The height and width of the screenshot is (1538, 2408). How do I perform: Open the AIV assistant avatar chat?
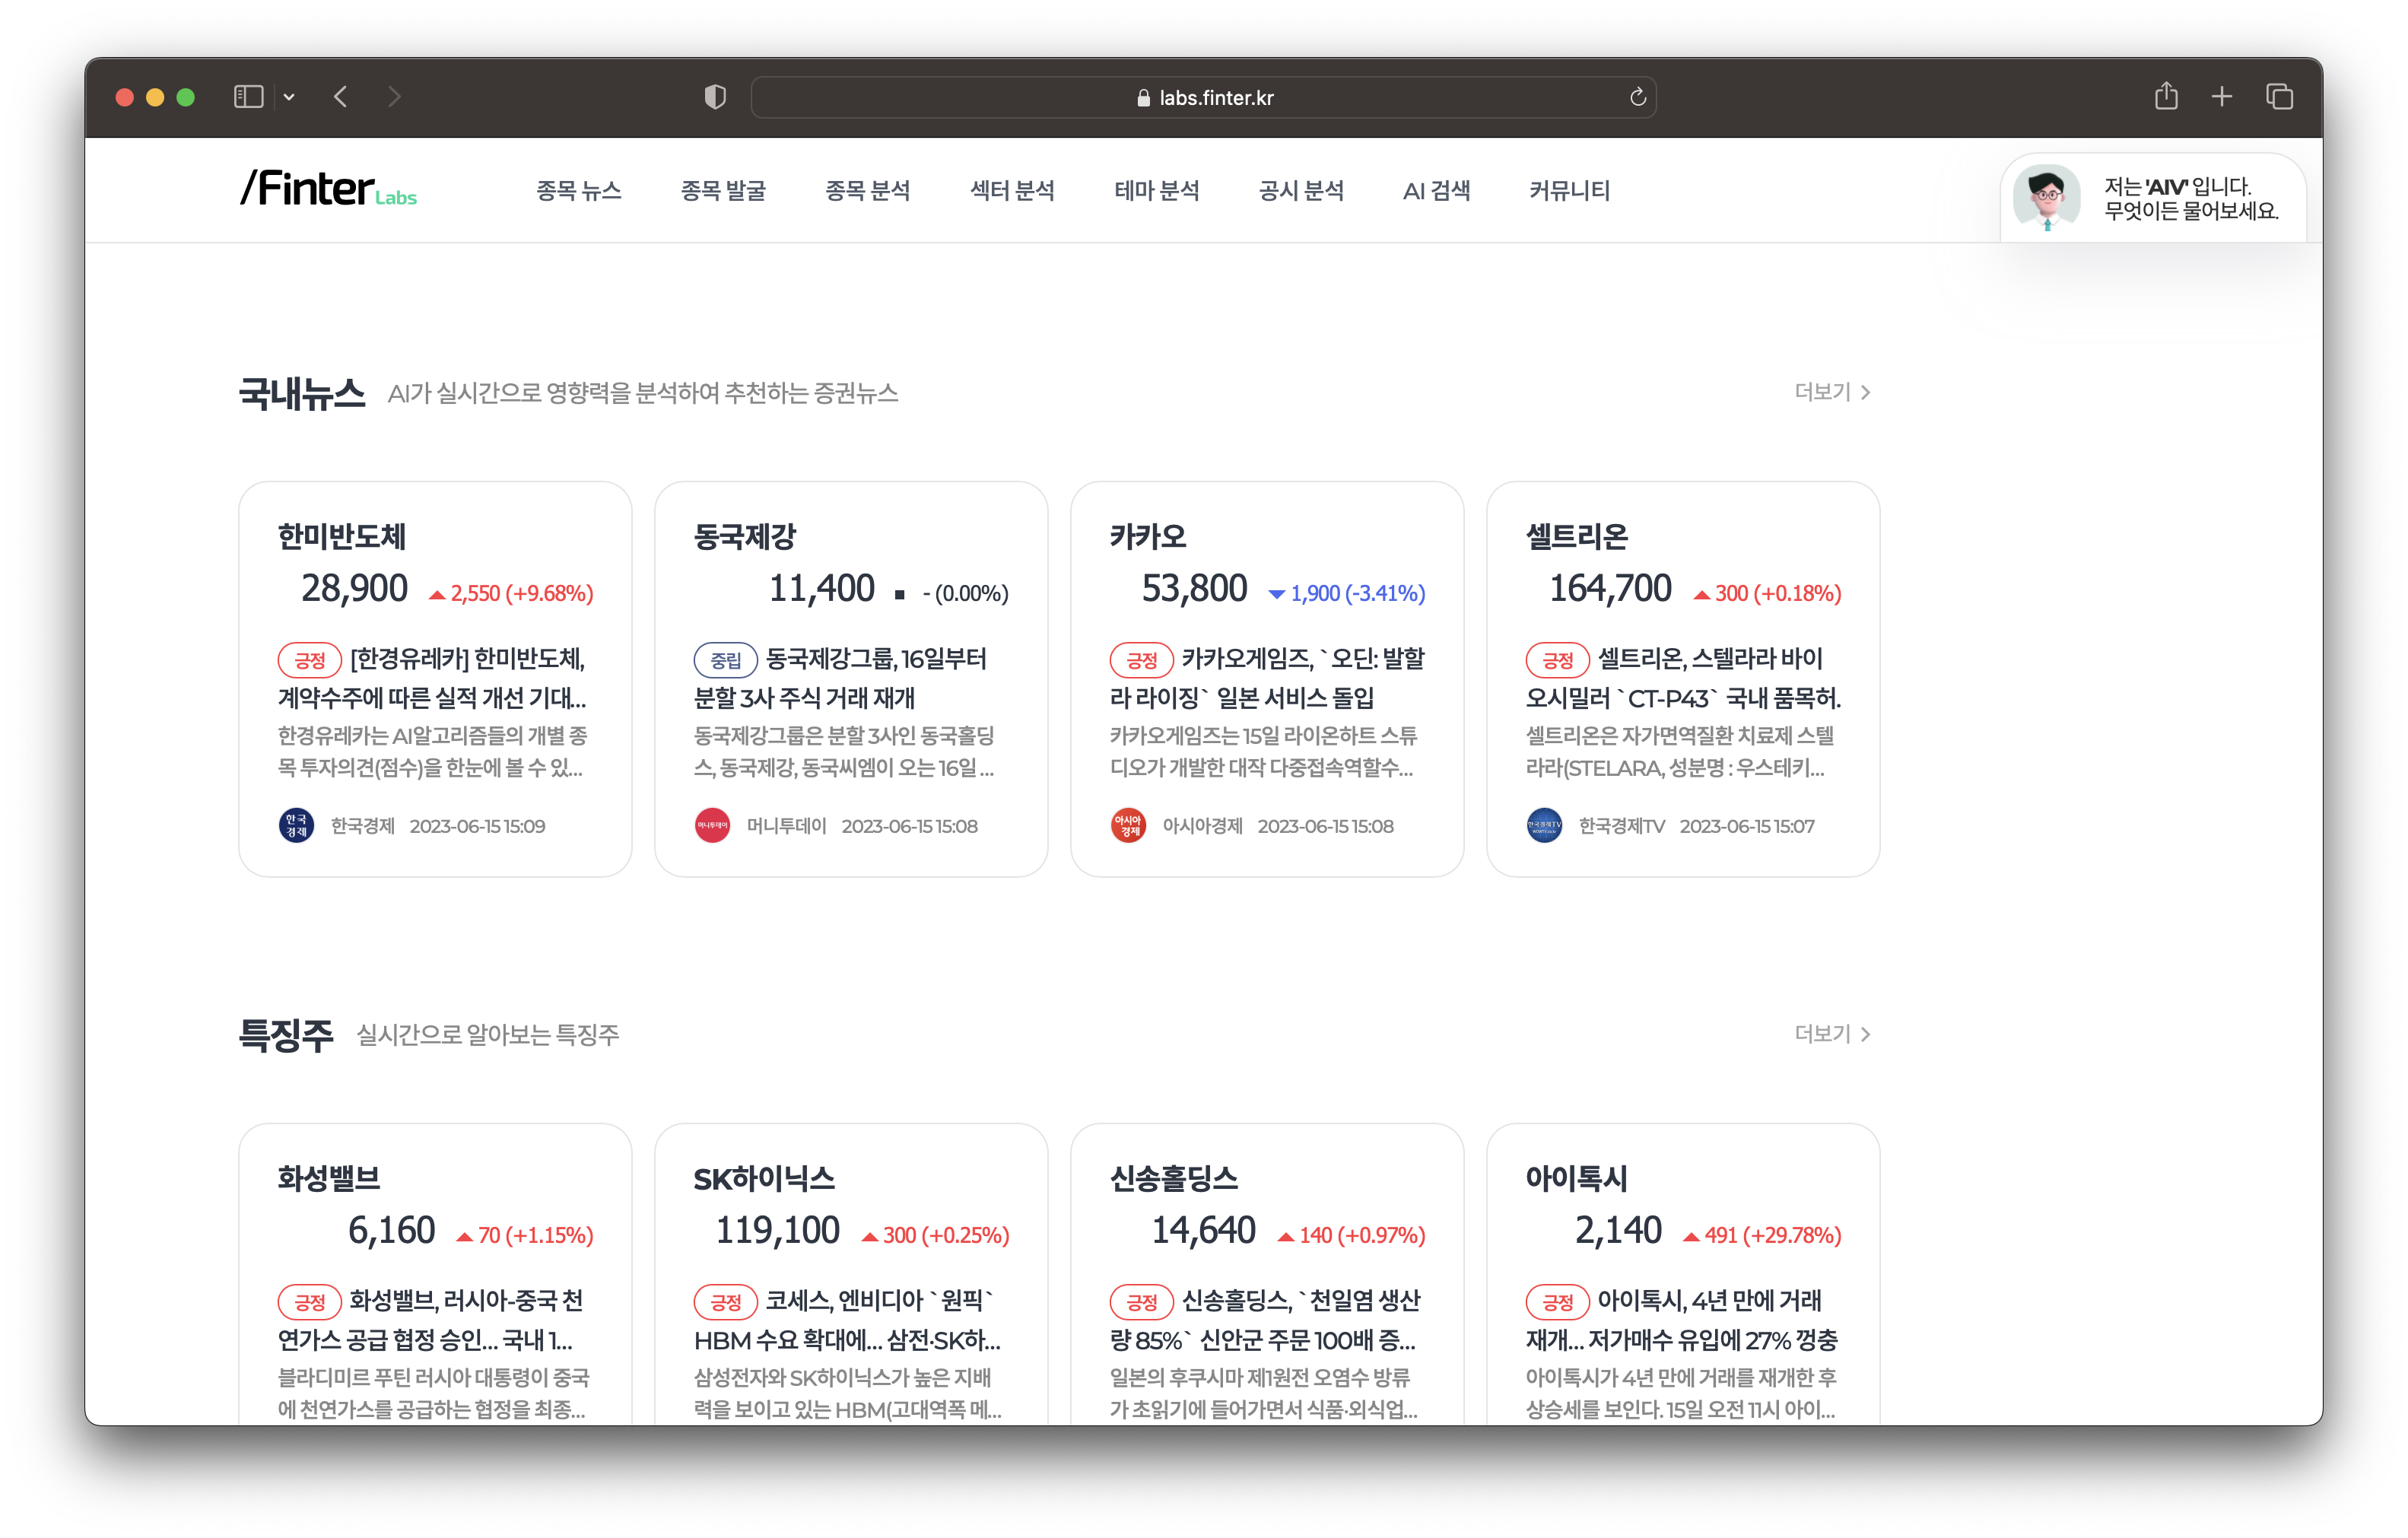coord(2046,198)
